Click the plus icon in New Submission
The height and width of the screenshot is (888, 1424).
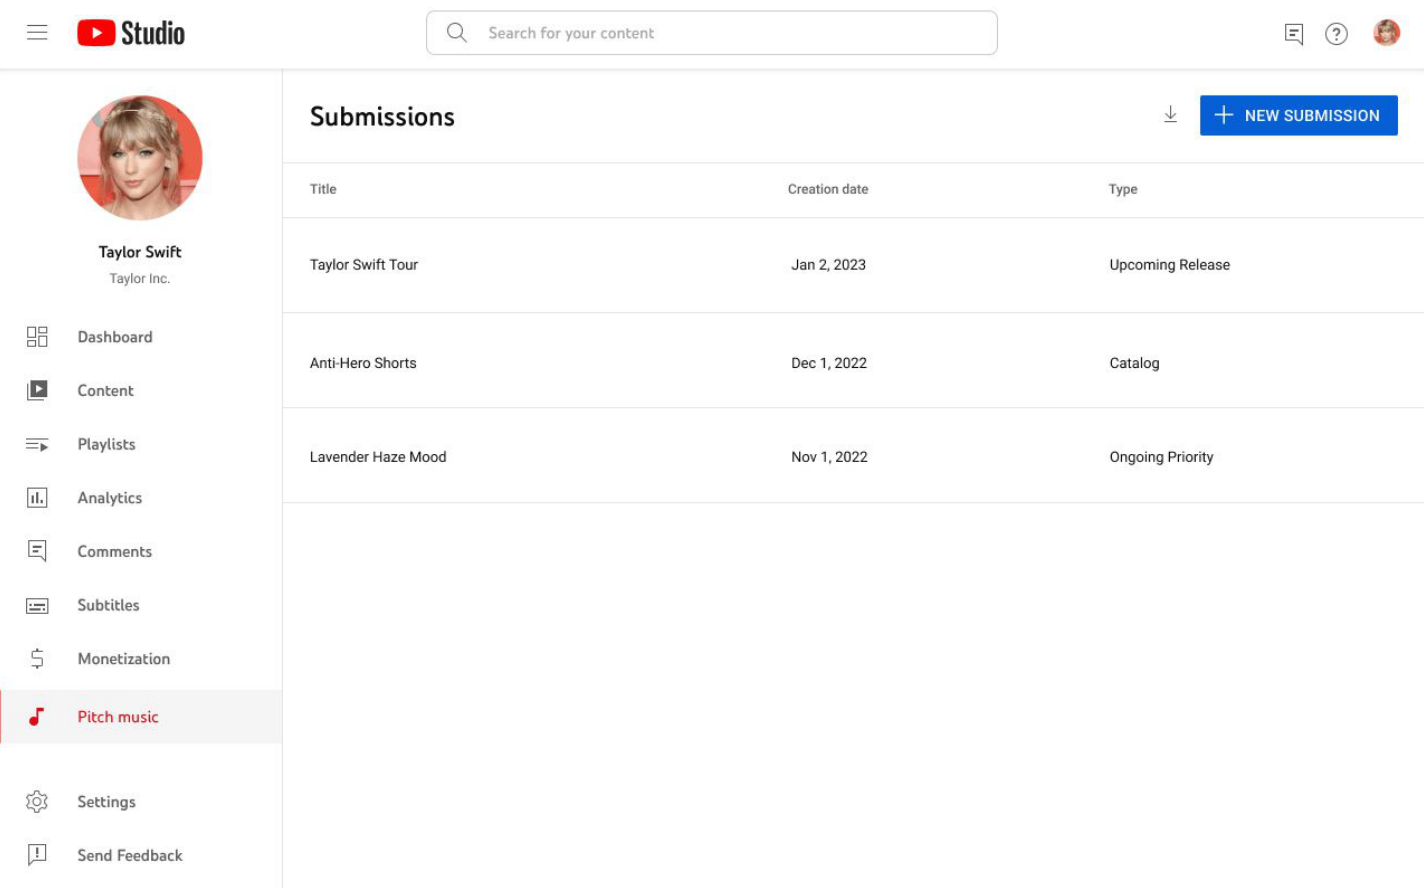click(1223, 116)
